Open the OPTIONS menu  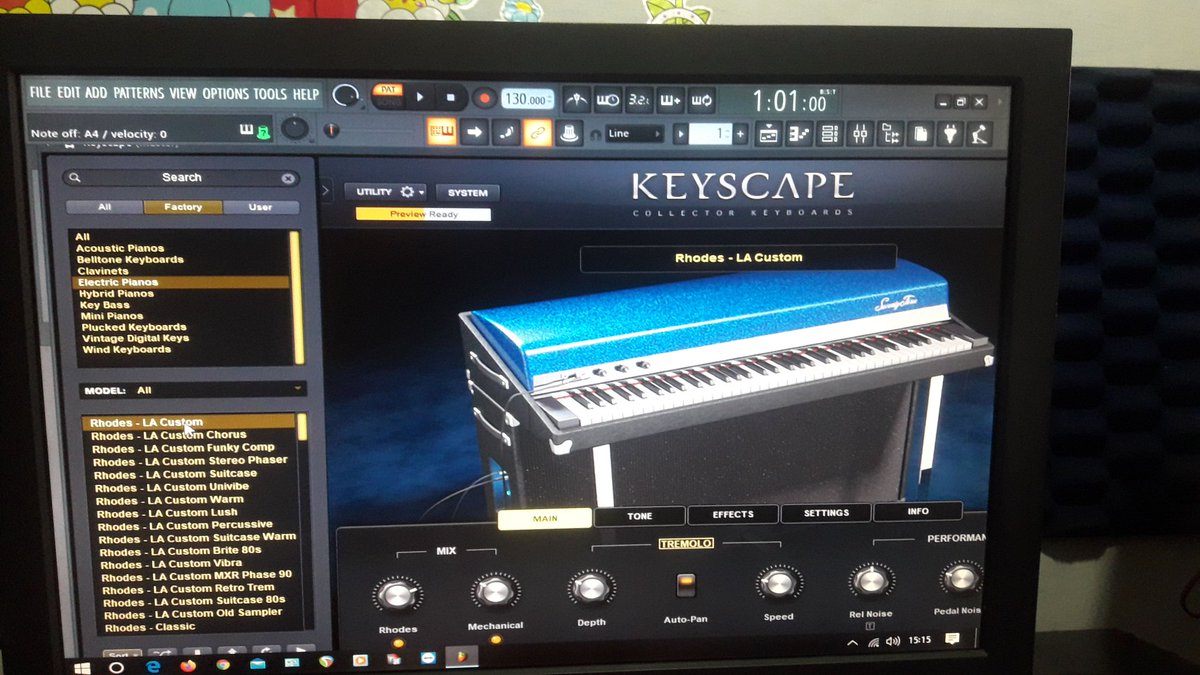click(225, 93)
